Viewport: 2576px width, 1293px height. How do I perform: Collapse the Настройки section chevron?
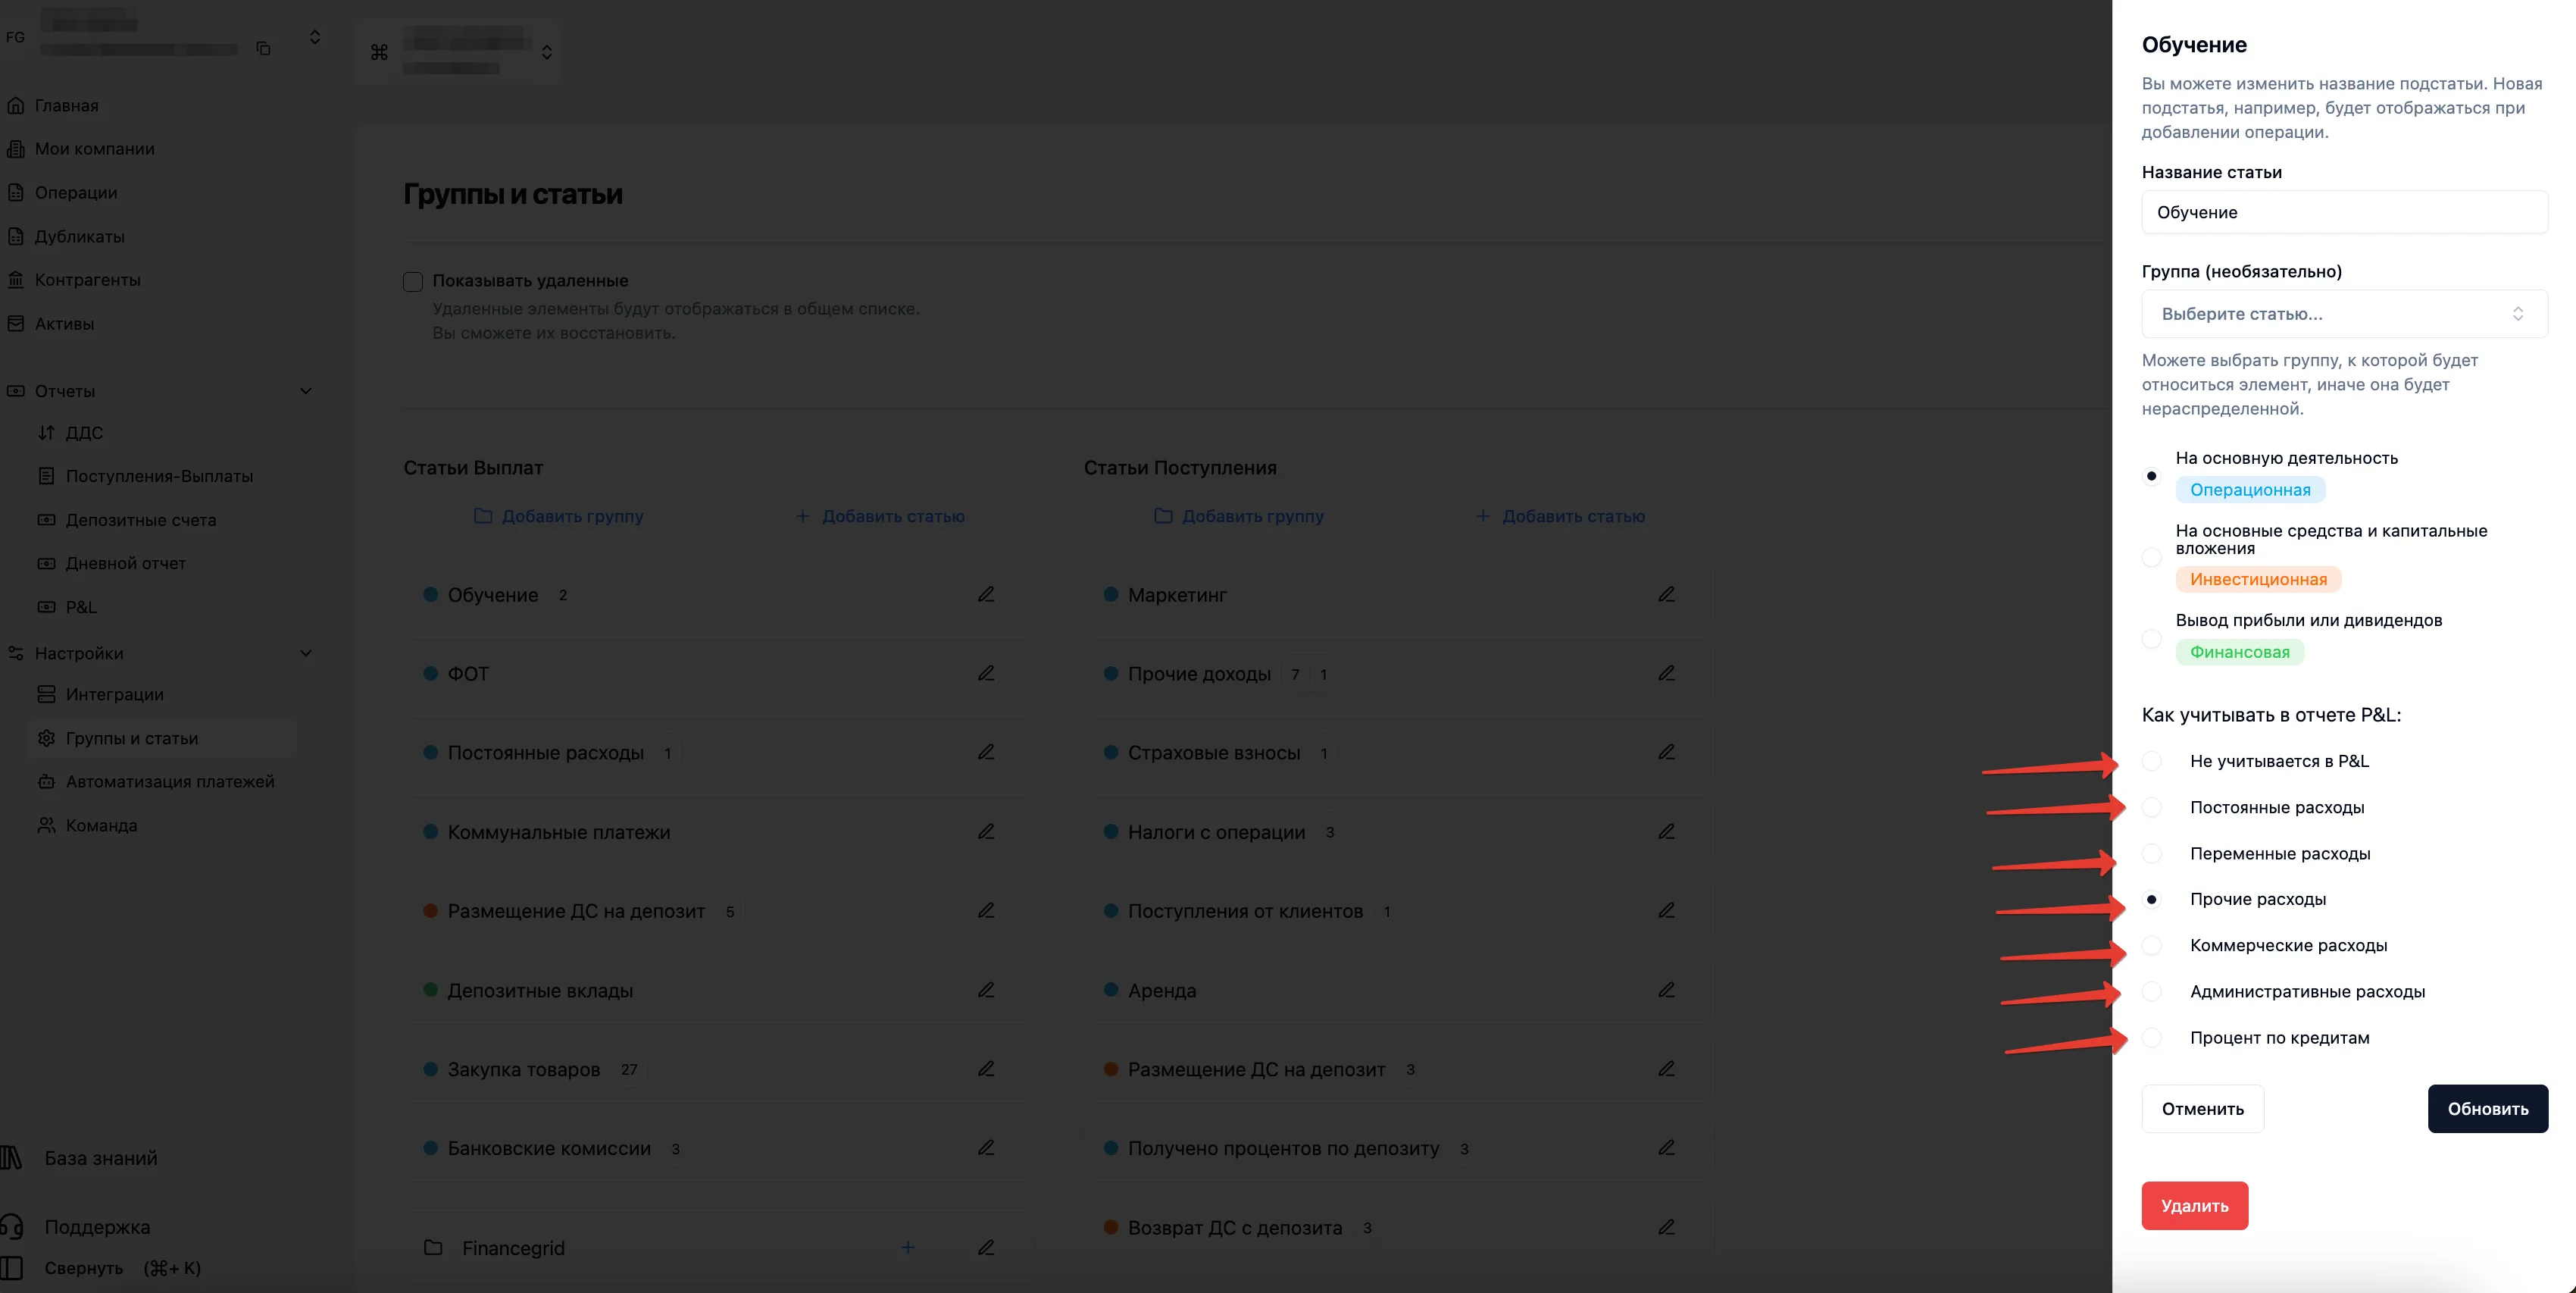pos(306,653)
